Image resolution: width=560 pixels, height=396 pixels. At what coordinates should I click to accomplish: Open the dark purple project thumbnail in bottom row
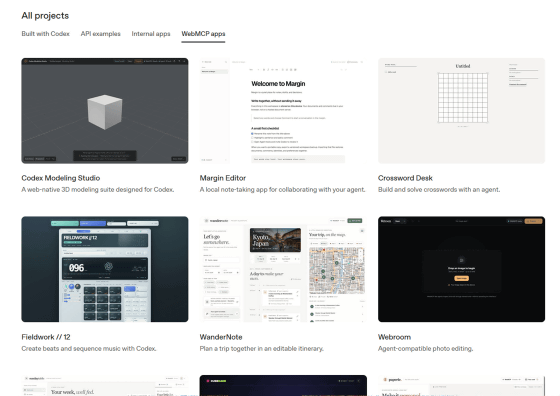coord(283,385)
